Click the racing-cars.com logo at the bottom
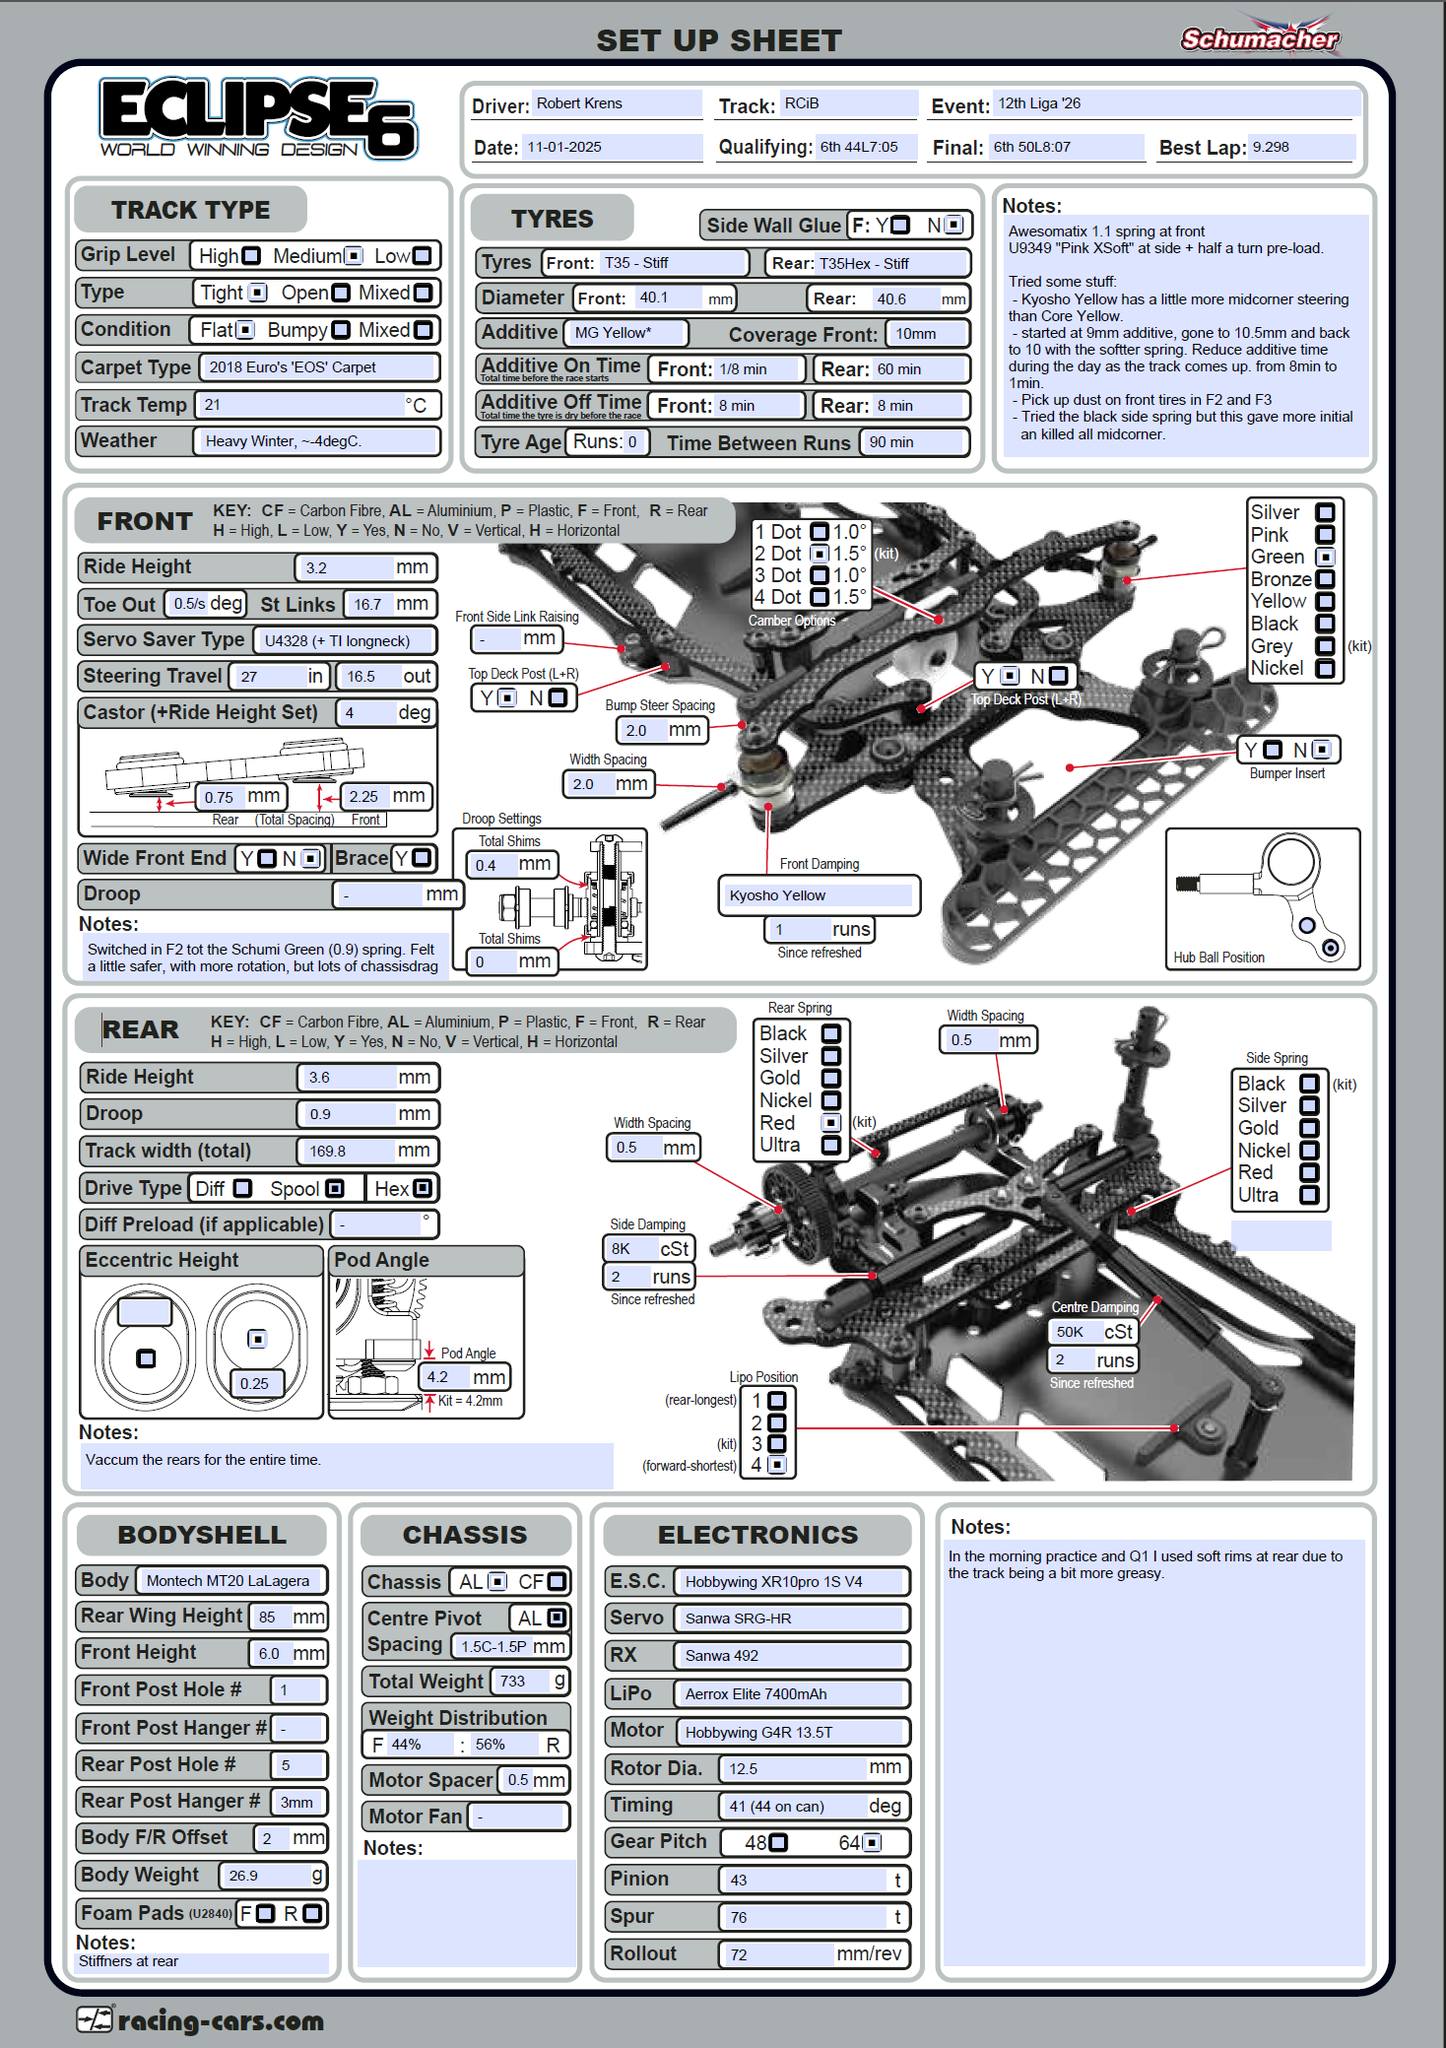This screenshot has height=2048, width=1446. tap(201, 2020)
